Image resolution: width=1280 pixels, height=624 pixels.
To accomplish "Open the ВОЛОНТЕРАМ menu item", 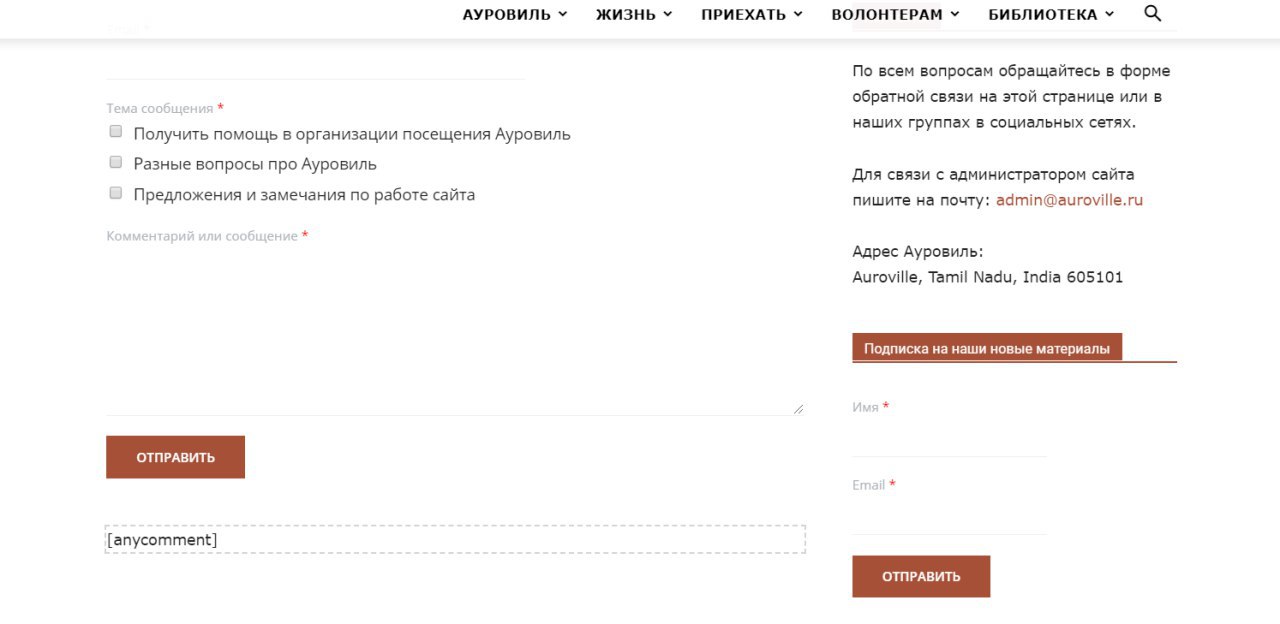I will point(886,14).
